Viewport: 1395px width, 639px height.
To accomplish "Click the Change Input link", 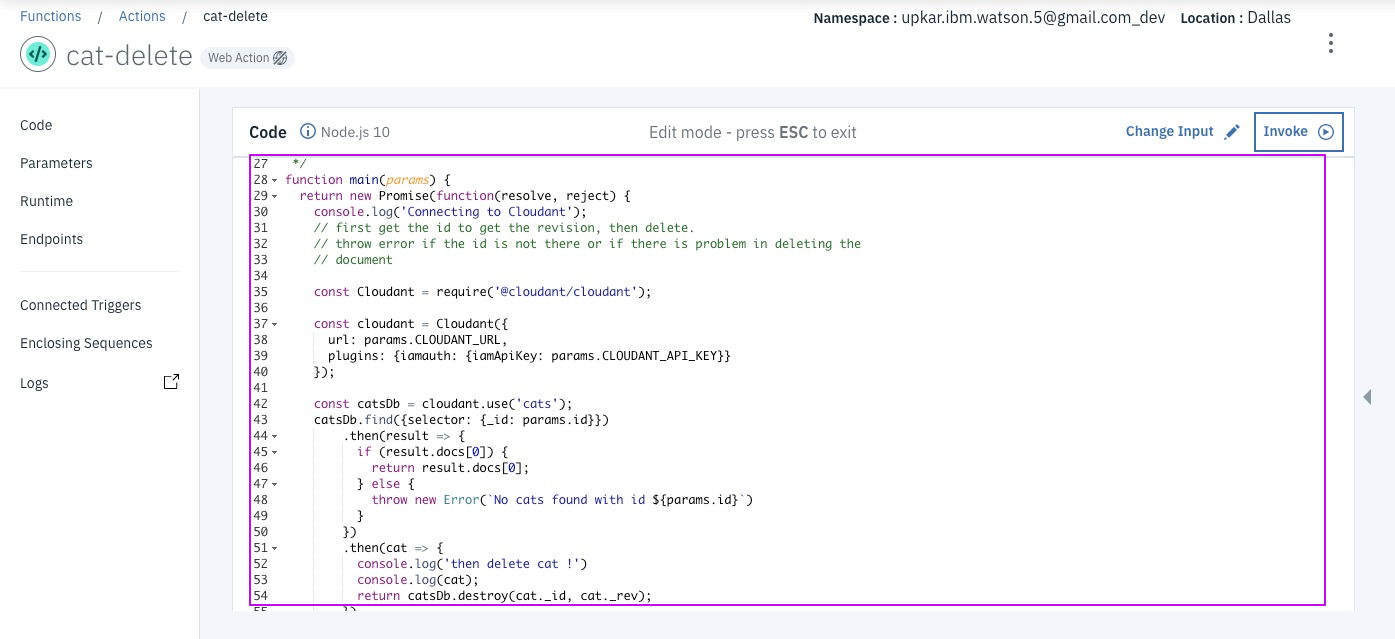I will tap(1169, 132).
